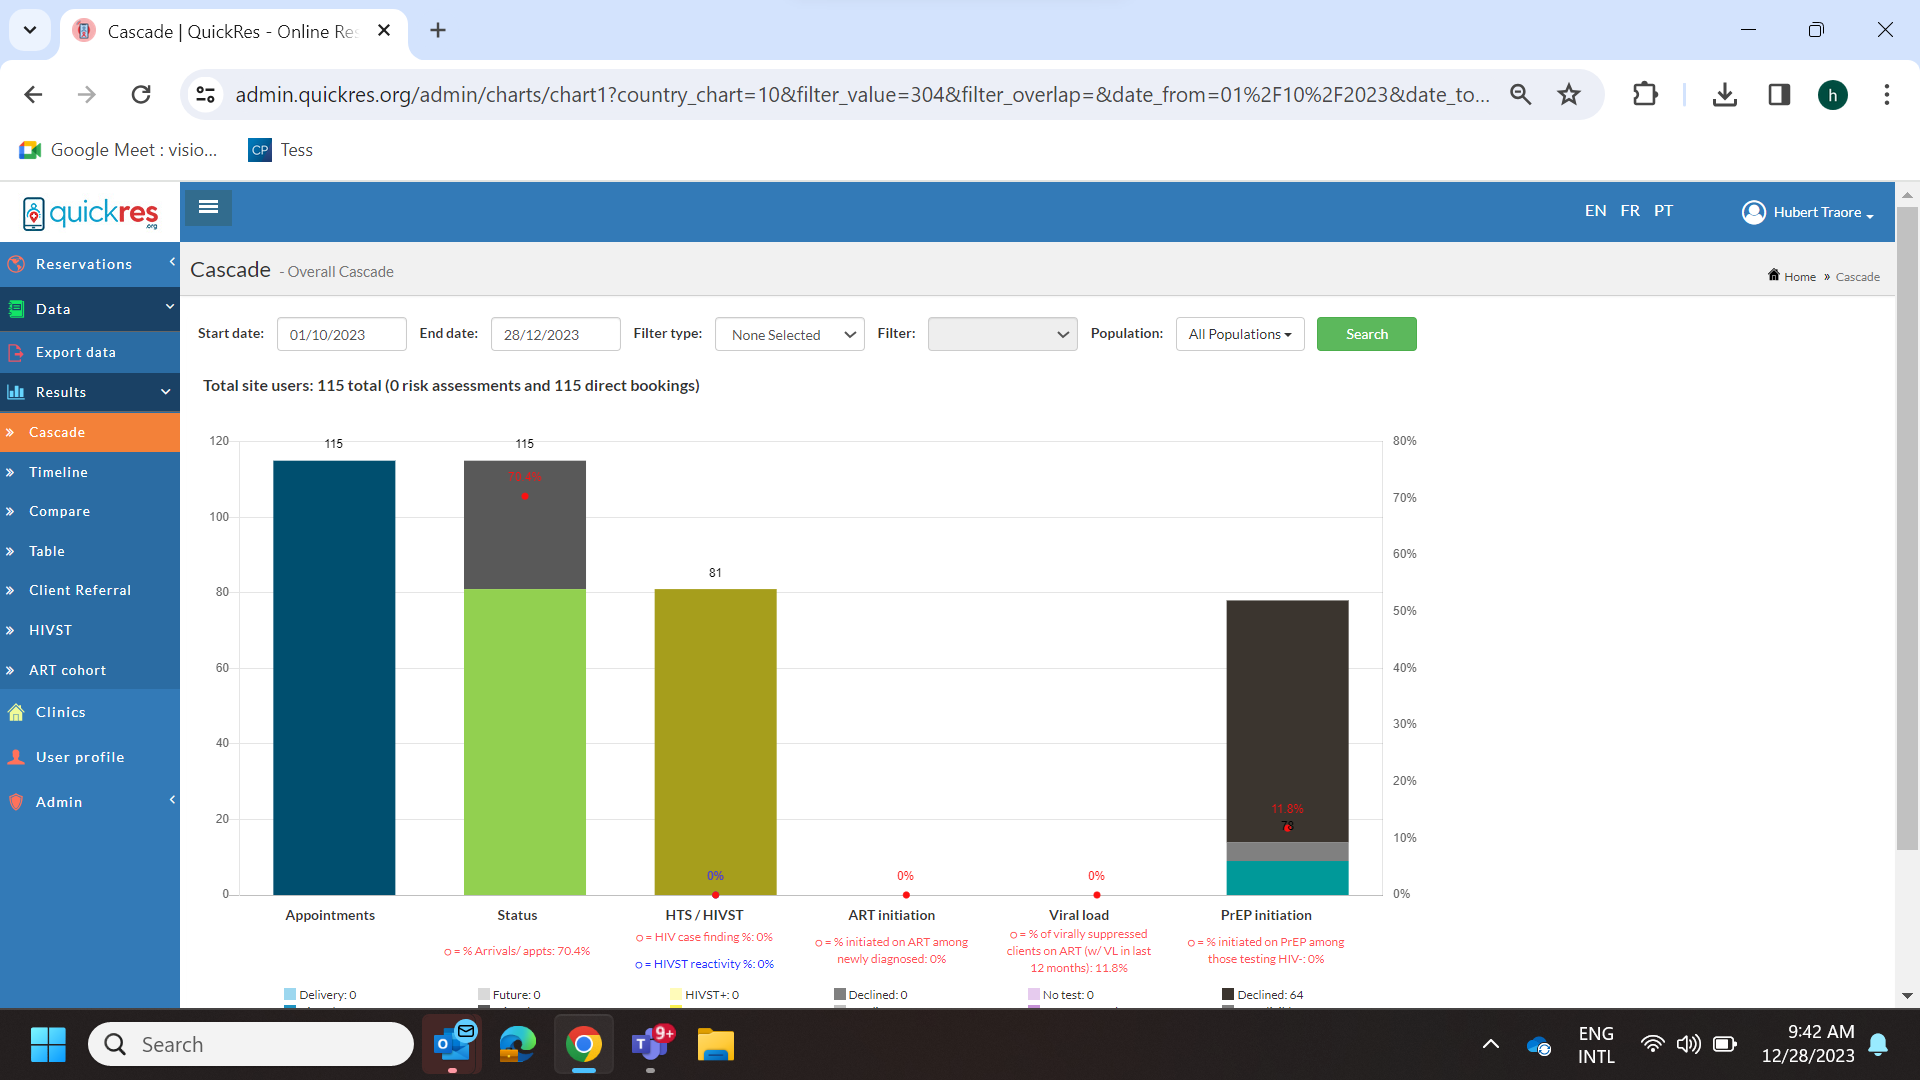
Task: Click the Clinics house icon in sidebar
Action: pyautogui.click(x=16, y=712)
